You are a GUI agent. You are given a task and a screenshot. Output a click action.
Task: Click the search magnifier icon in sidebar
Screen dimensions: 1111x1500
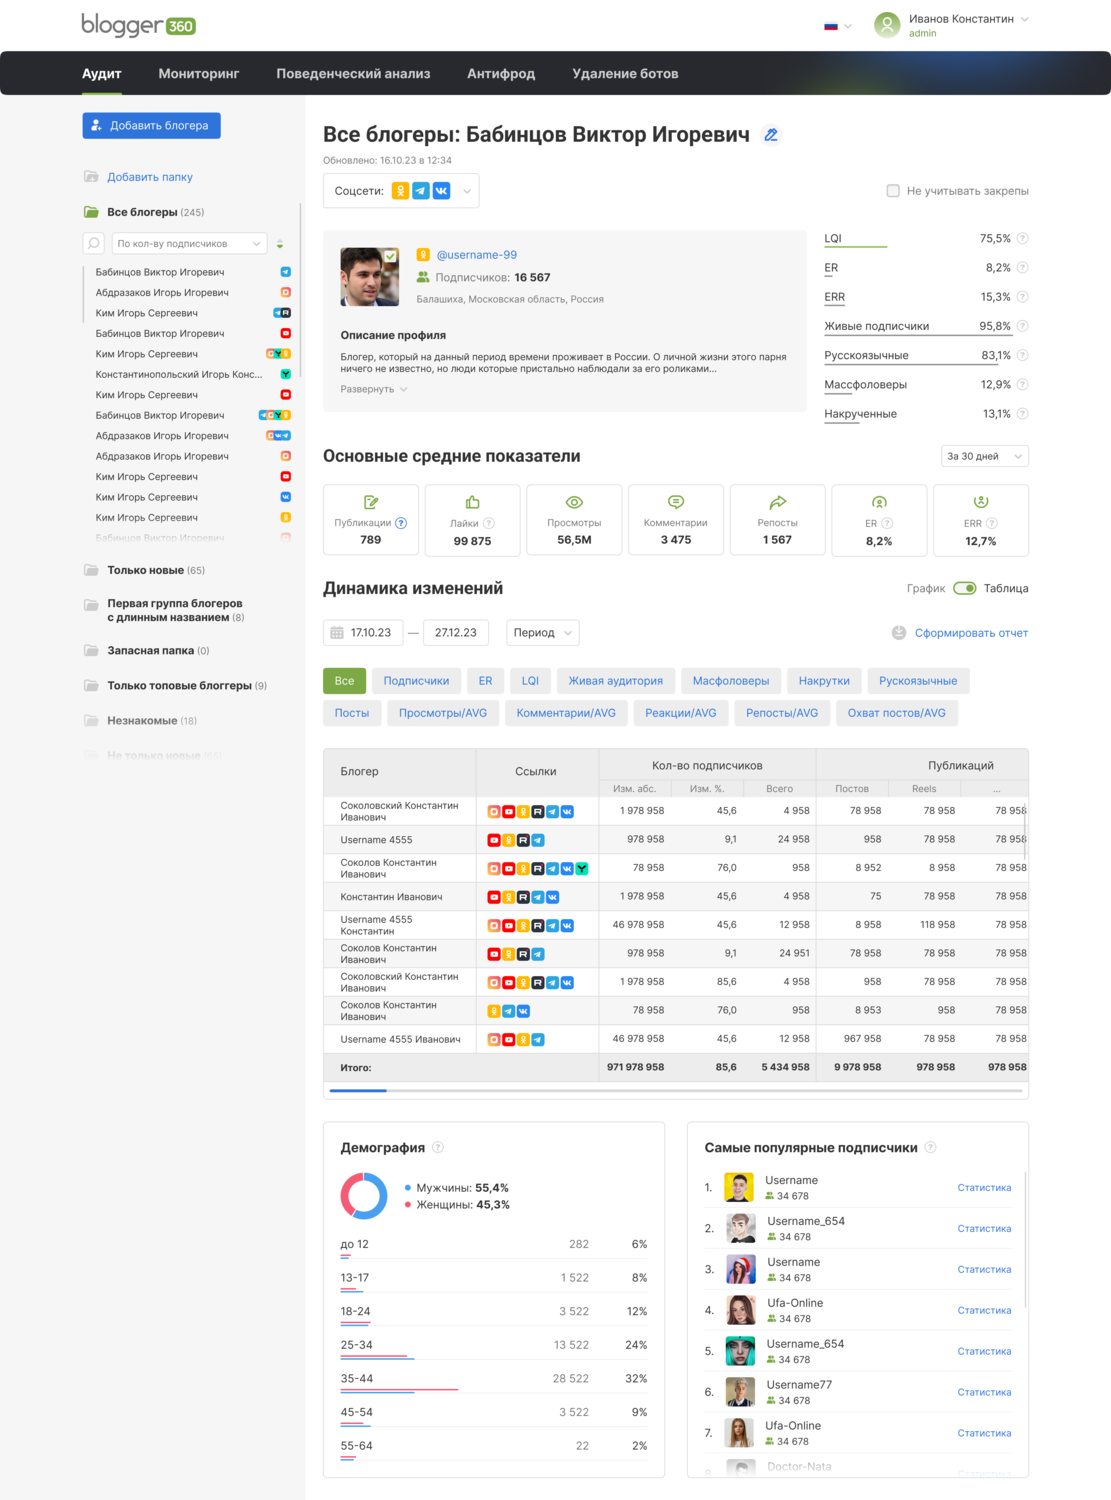coord(94,243)
